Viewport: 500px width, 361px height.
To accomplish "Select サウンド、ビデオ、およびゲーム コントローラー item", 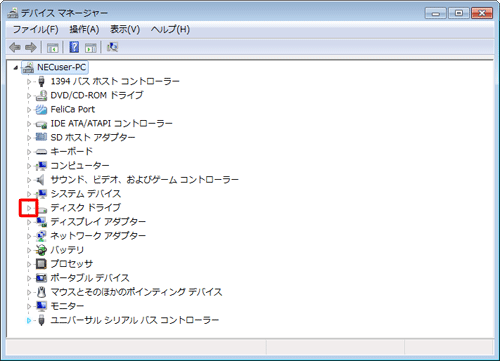I will click(145, 180).
